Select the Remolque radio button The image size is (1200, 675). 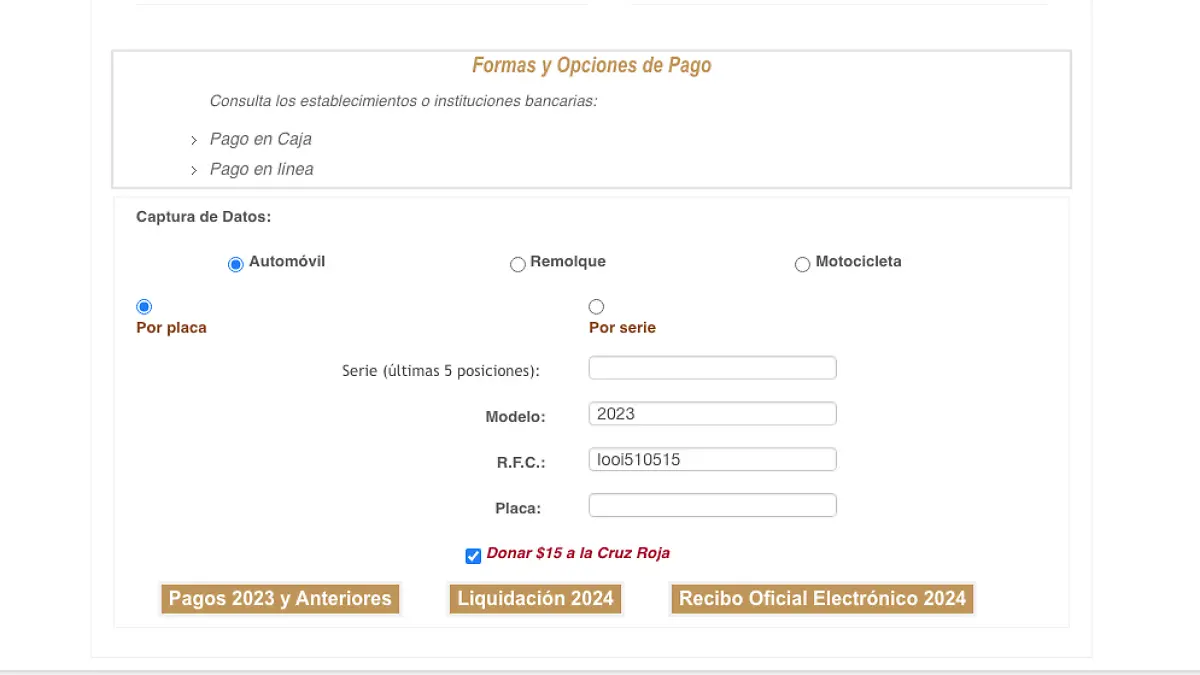(x=518, y=264)
